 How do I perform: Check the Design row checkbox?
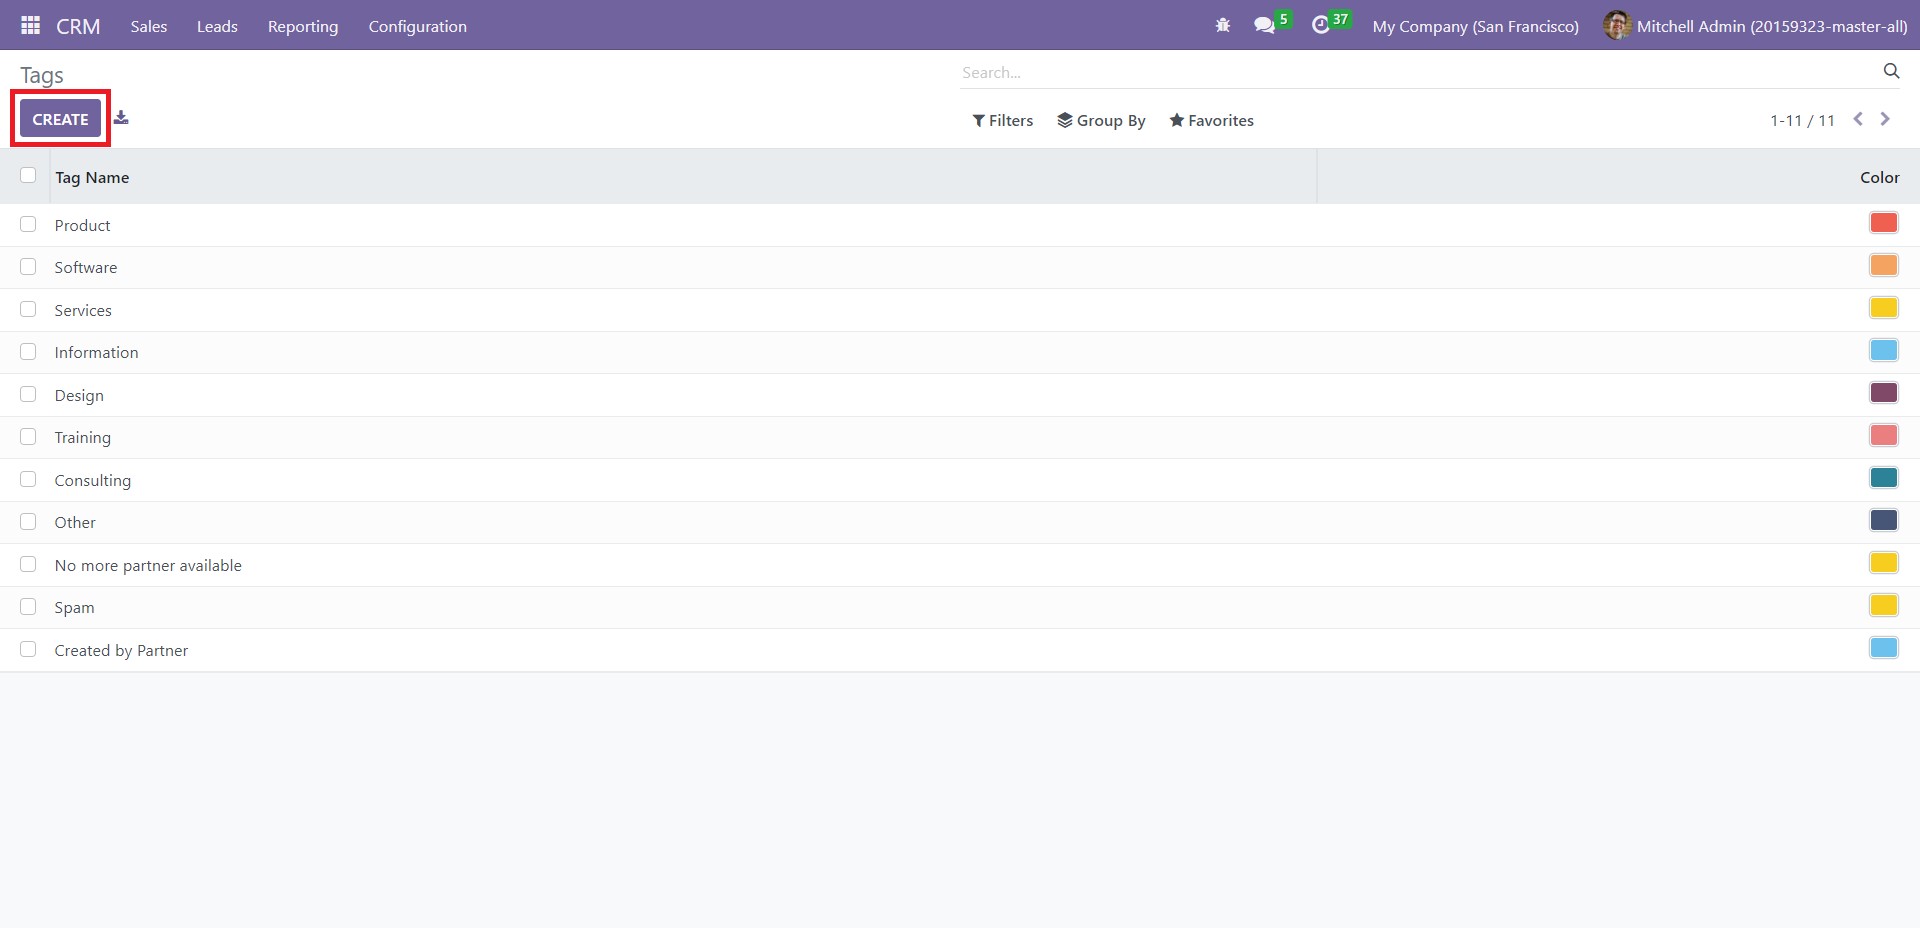point(28,394)
